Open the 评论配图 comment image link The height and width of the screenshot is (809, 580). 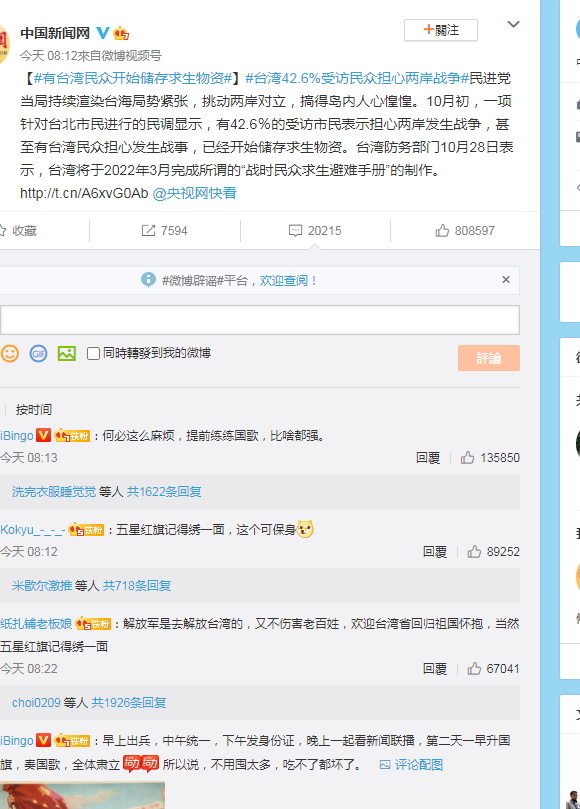click(x=411, y=765)
